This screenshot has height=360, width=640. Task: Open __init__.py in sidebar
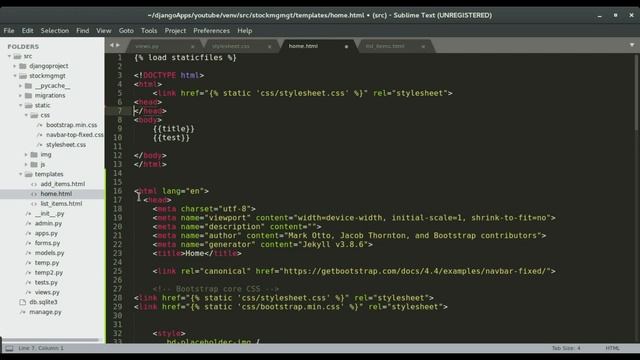pyautogui.click(x=49, y=213)
